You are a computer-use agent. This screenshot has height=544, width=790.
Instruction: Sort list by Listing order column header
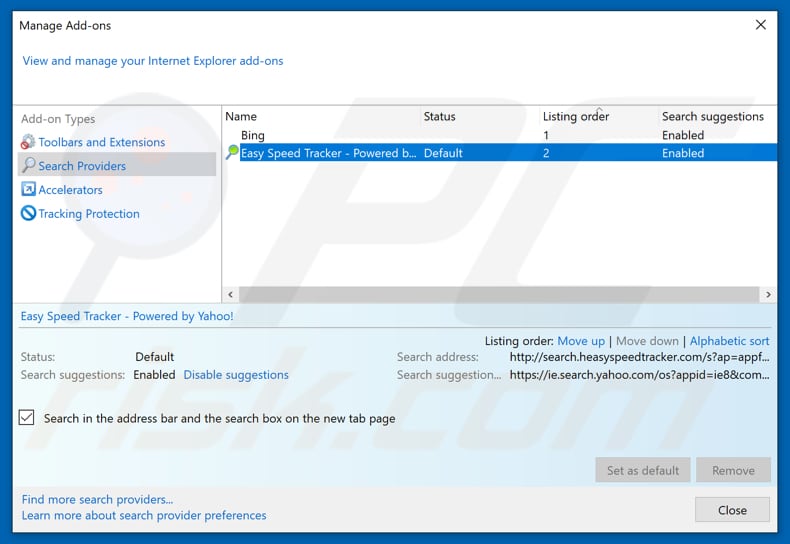[x=576, y=116]
